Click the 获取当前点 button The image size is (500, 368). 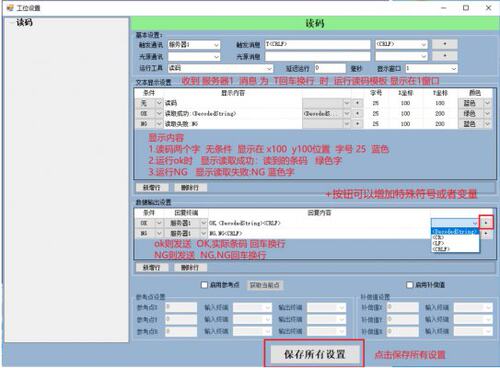pyautogui.click(x=265, y=285)
